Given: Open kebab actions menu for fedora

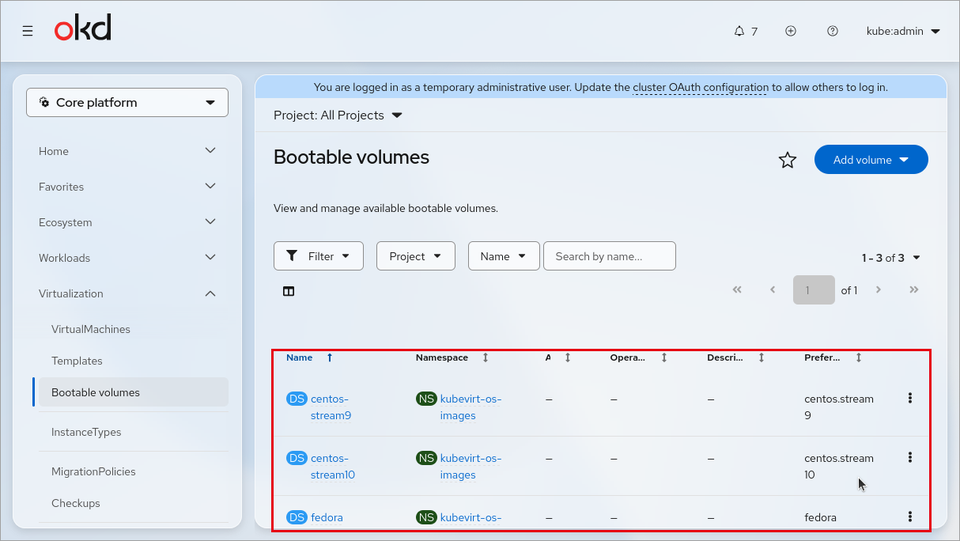Looking at the screenshot, I should tap(910, 517).
